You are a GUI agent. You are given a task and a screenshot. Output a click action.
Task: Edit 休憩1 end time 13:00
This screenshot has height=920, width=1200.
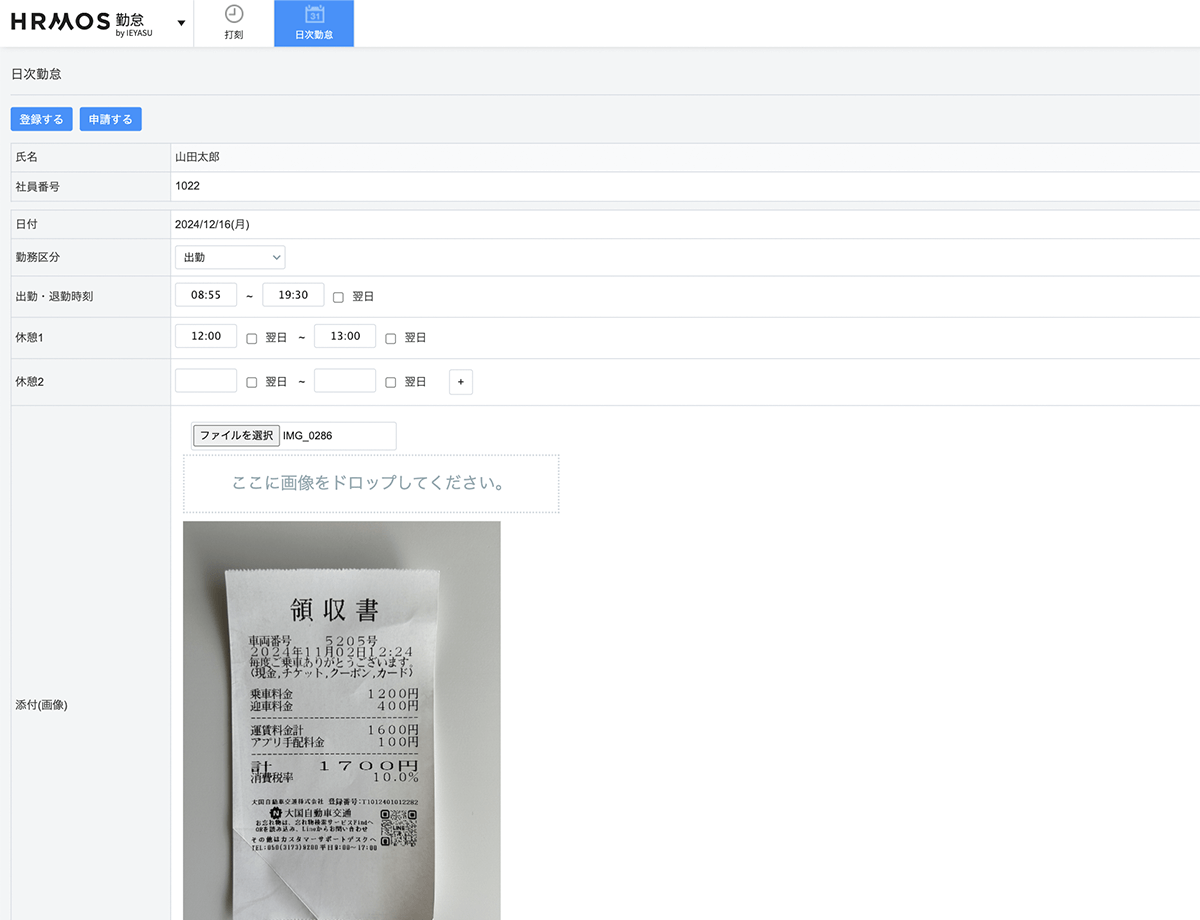tap(345, 336)
